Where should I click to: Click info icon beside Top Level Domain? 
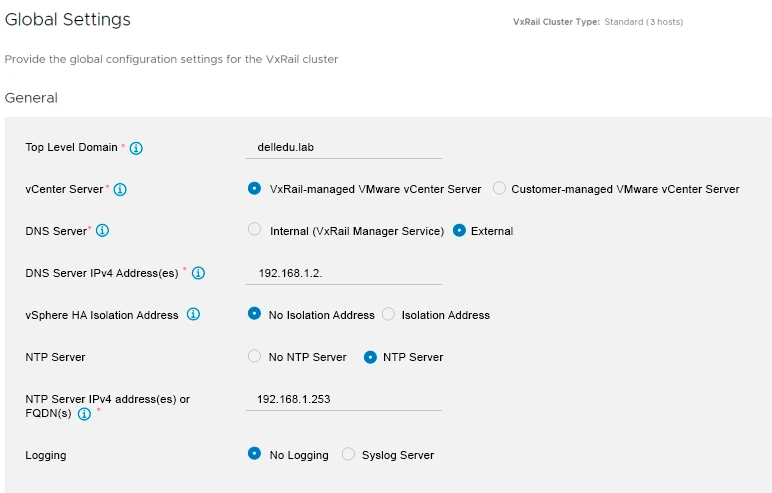[x=136, y=148]
